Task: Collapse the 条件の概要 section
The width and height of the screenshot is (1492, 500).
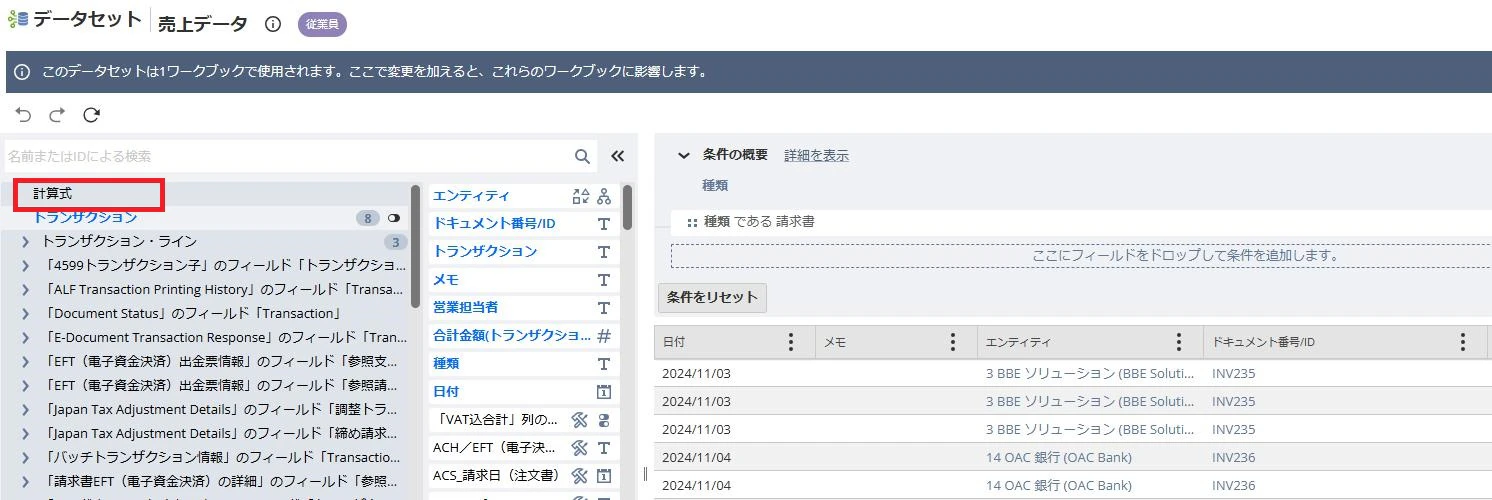Action: pos(684,155)
